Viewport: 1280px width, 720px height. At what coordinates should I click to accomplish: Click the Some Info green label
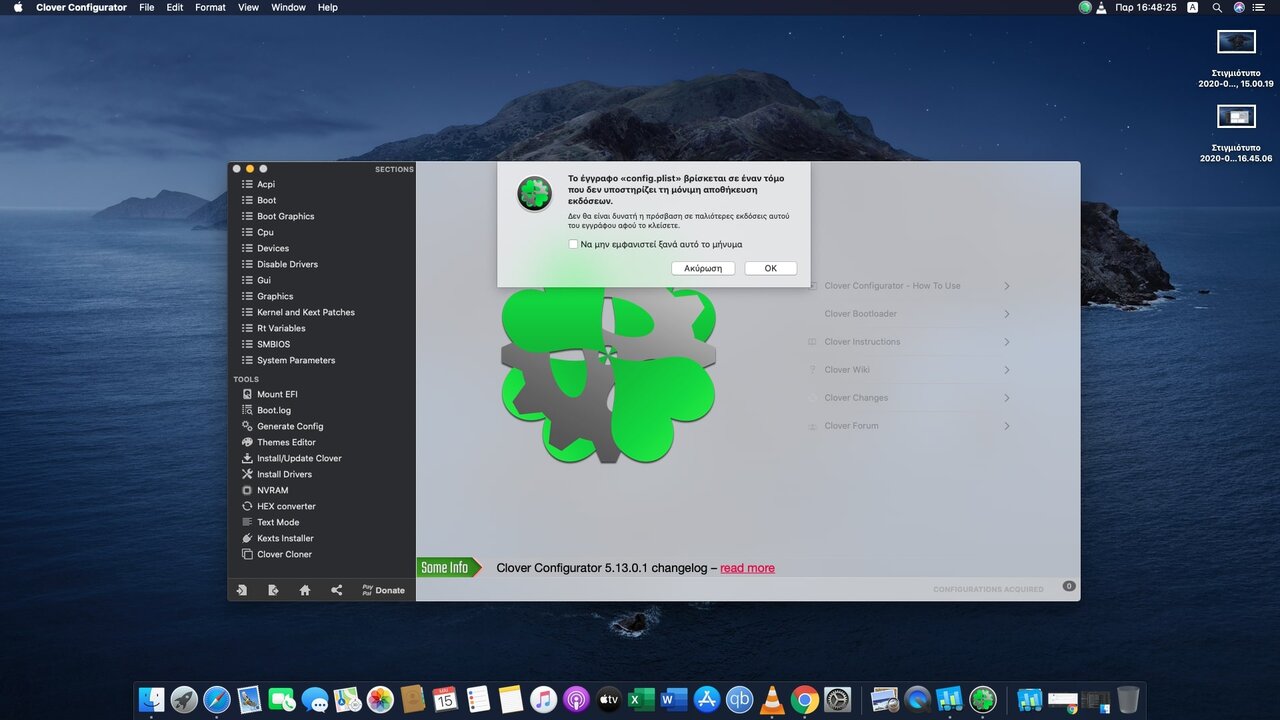449,568
